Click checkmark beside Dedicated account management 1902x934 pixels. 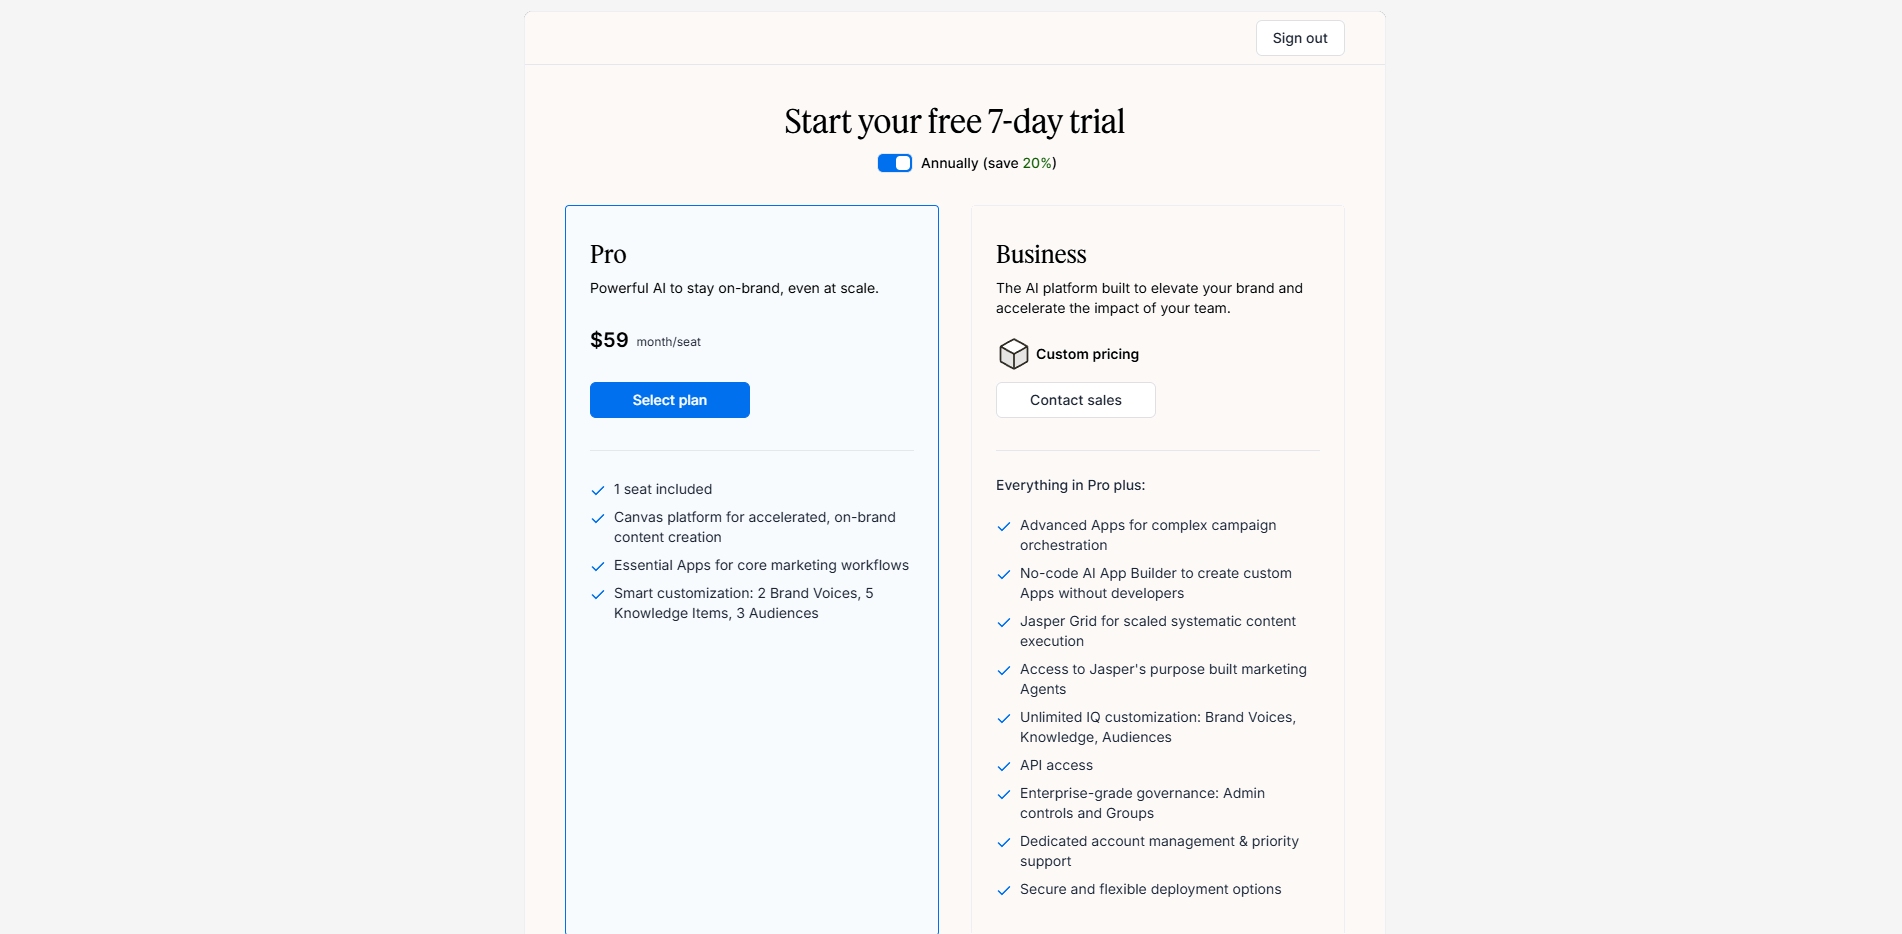1004,842
